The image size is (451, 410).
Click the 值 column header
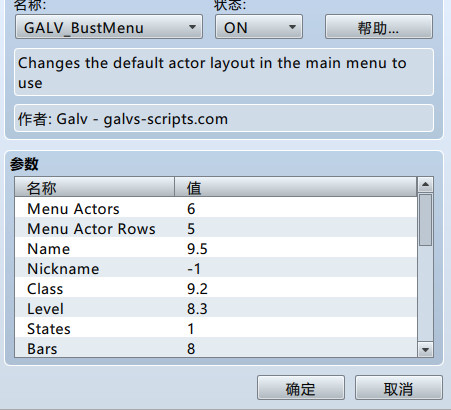[296, 187]
